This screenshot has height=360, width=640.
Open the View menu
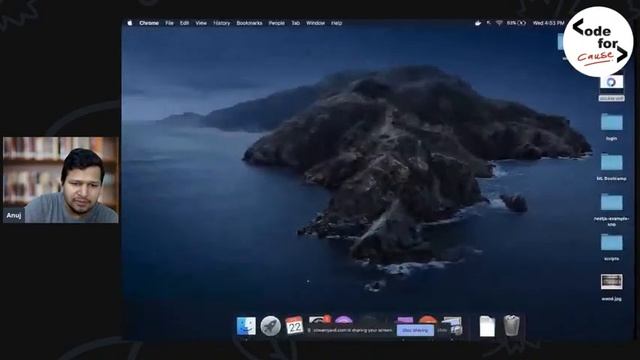click(x=201, y=23)
